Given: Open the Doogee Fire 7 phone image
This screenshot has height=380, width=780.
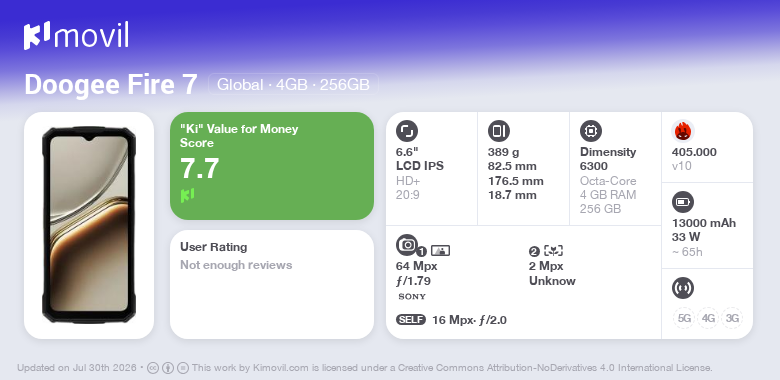Looking at the screenshot, I should coord(89,225).
